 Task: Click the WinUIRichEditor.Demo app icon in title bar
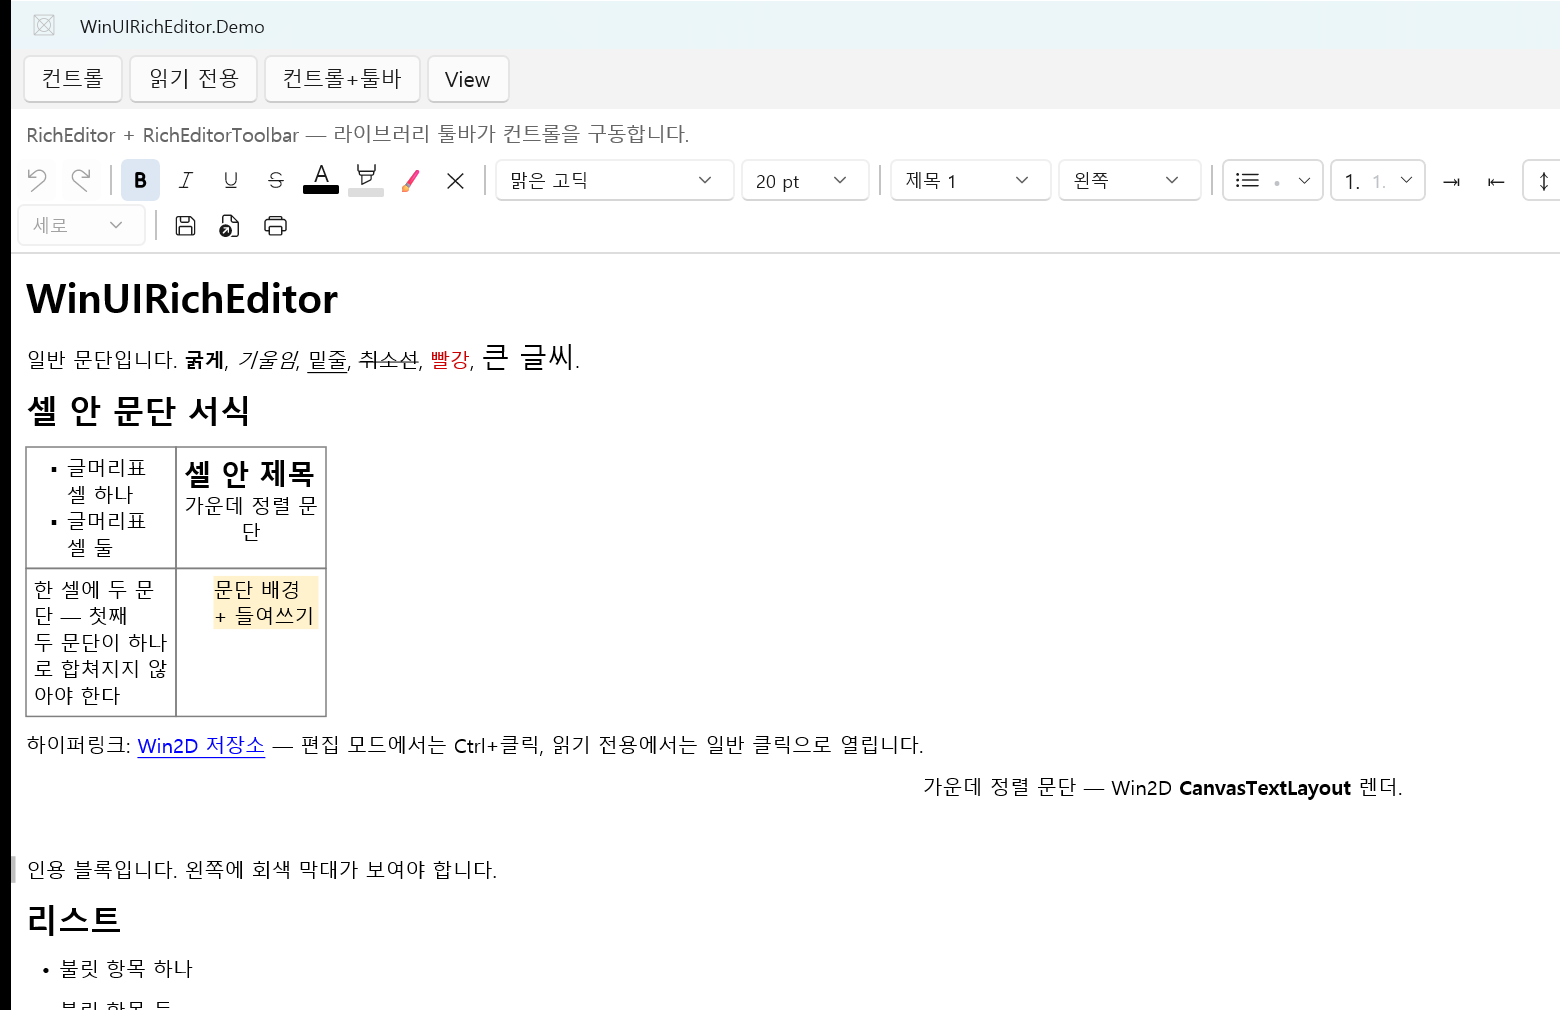pos(44,26)
